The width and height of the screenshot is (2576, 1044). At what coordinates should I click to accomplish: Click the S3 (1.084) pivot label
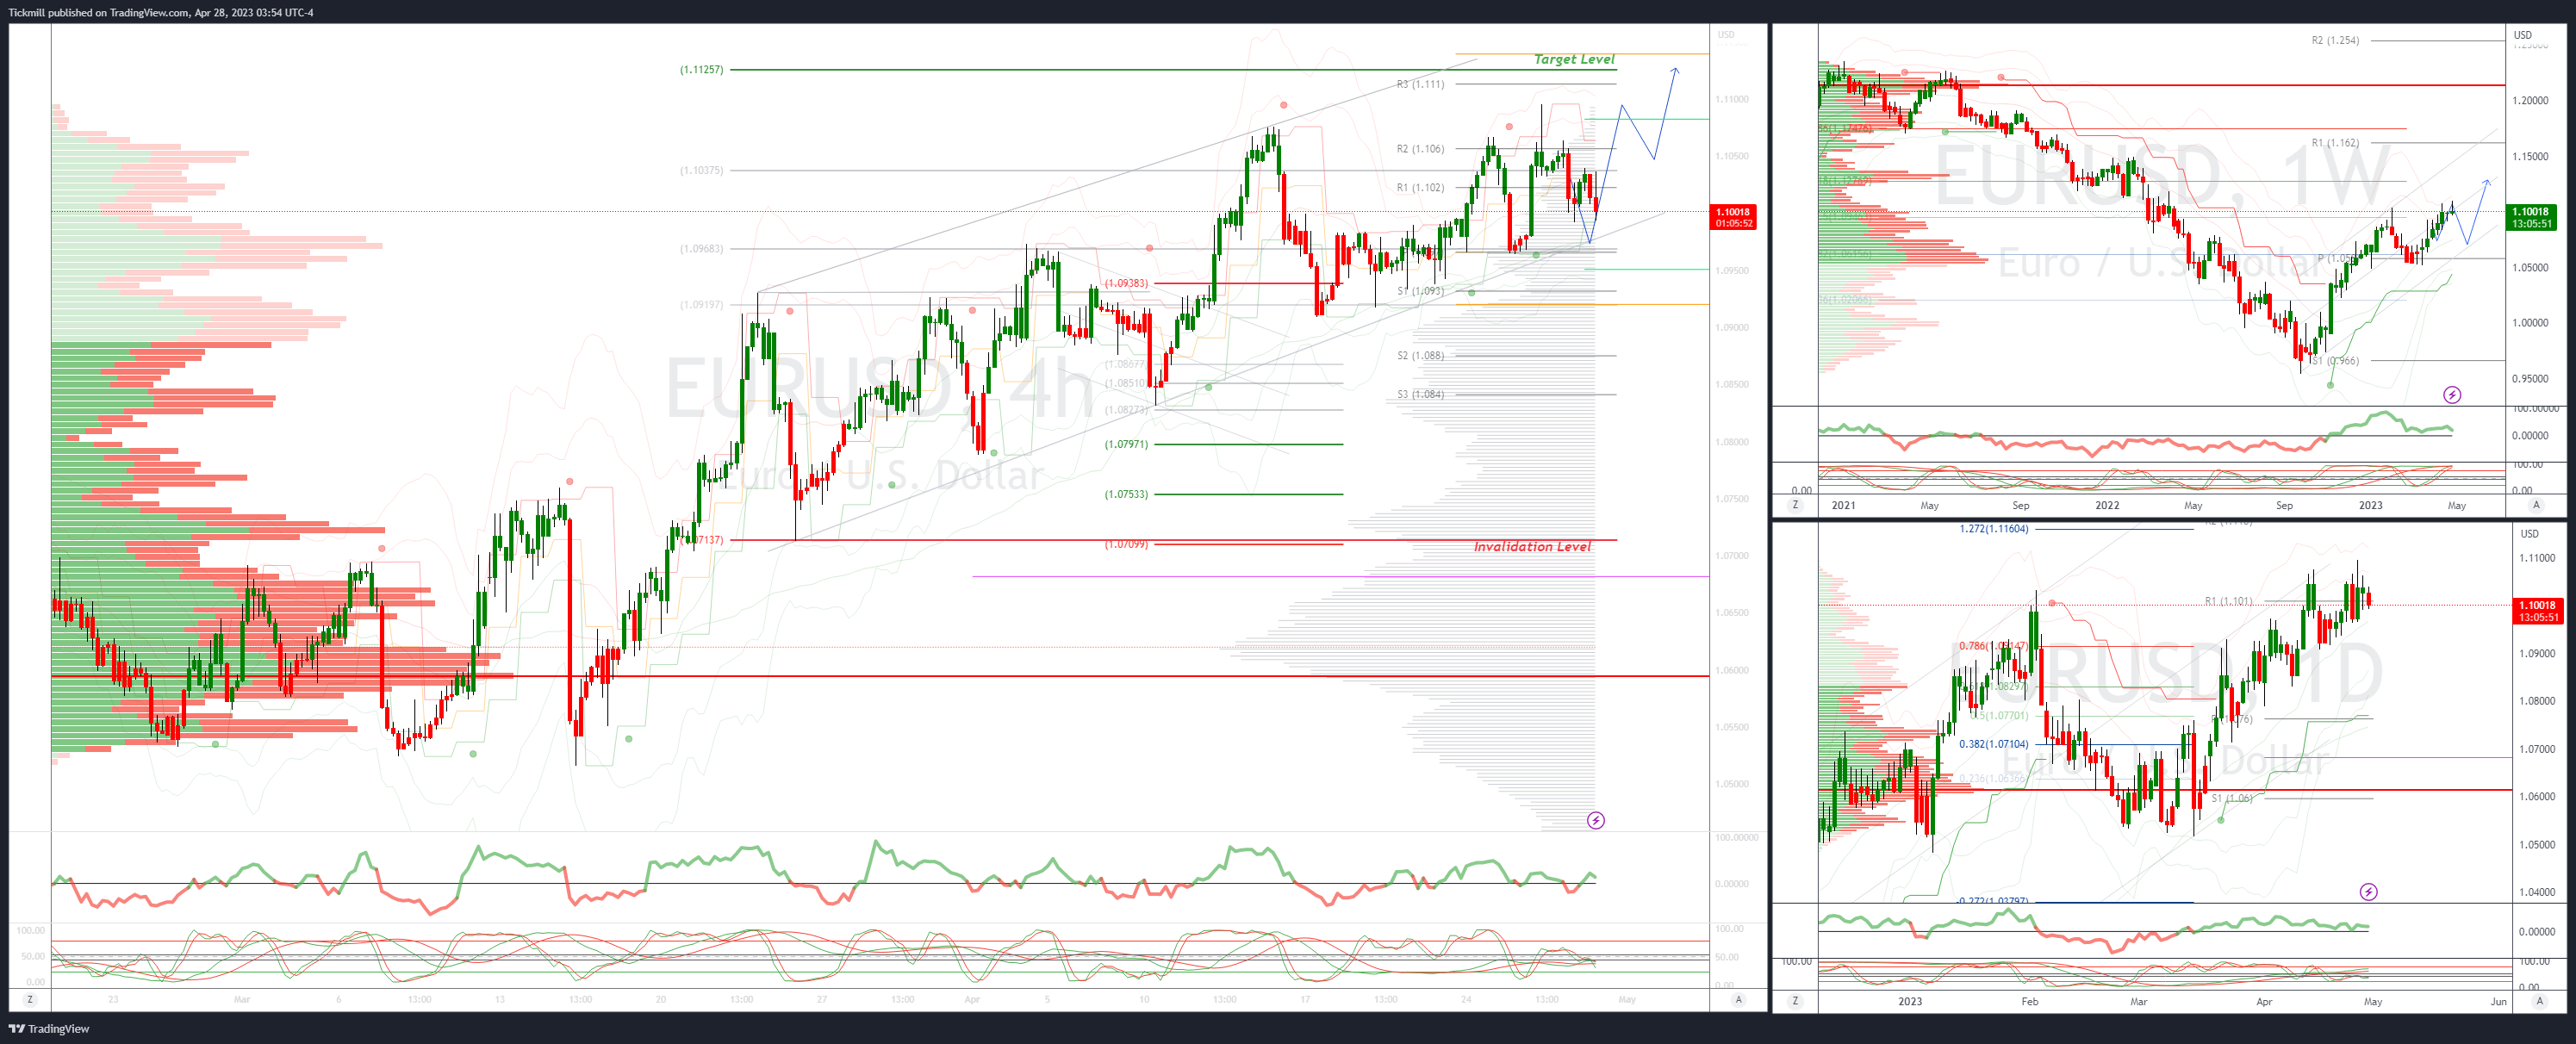[x=1420, y=394]
